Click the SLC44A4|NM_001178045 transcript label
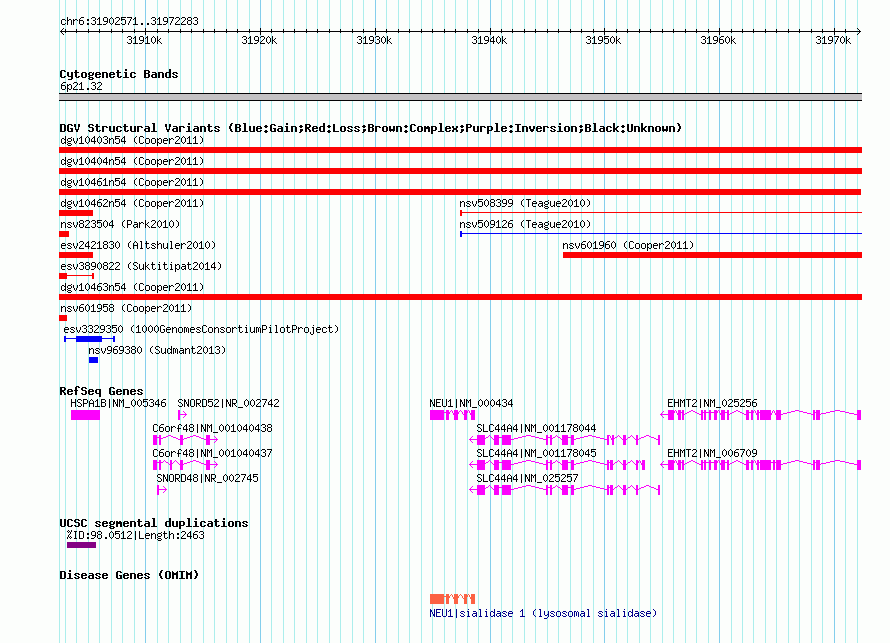Image resolution: width=890 pixels, height=643 pixels. [536, 453]
